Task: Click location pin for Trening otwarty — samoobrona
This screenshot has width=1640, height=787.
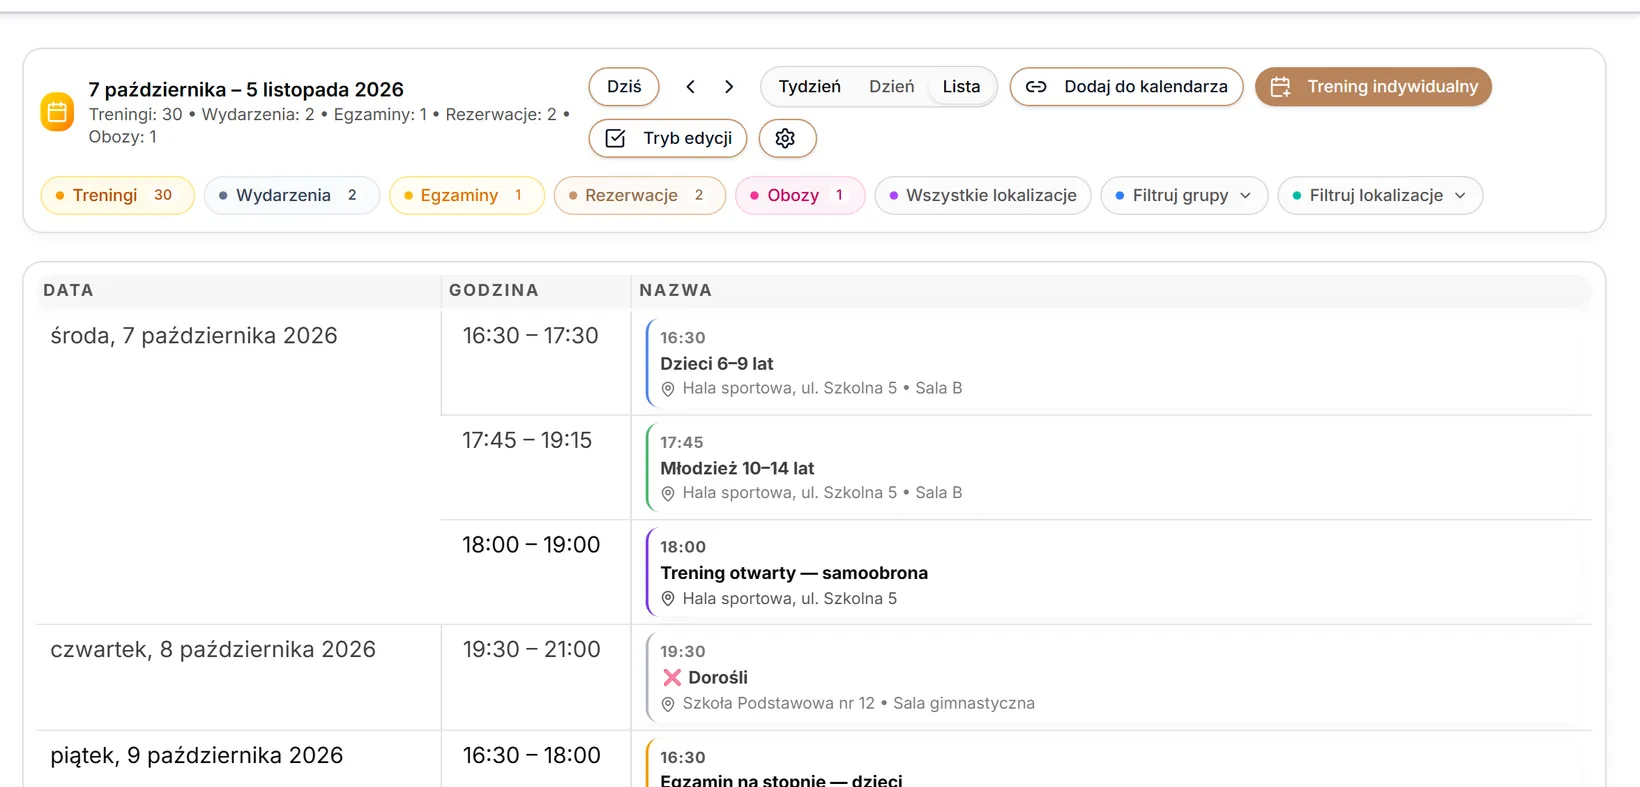Action: tap(668, 599)
